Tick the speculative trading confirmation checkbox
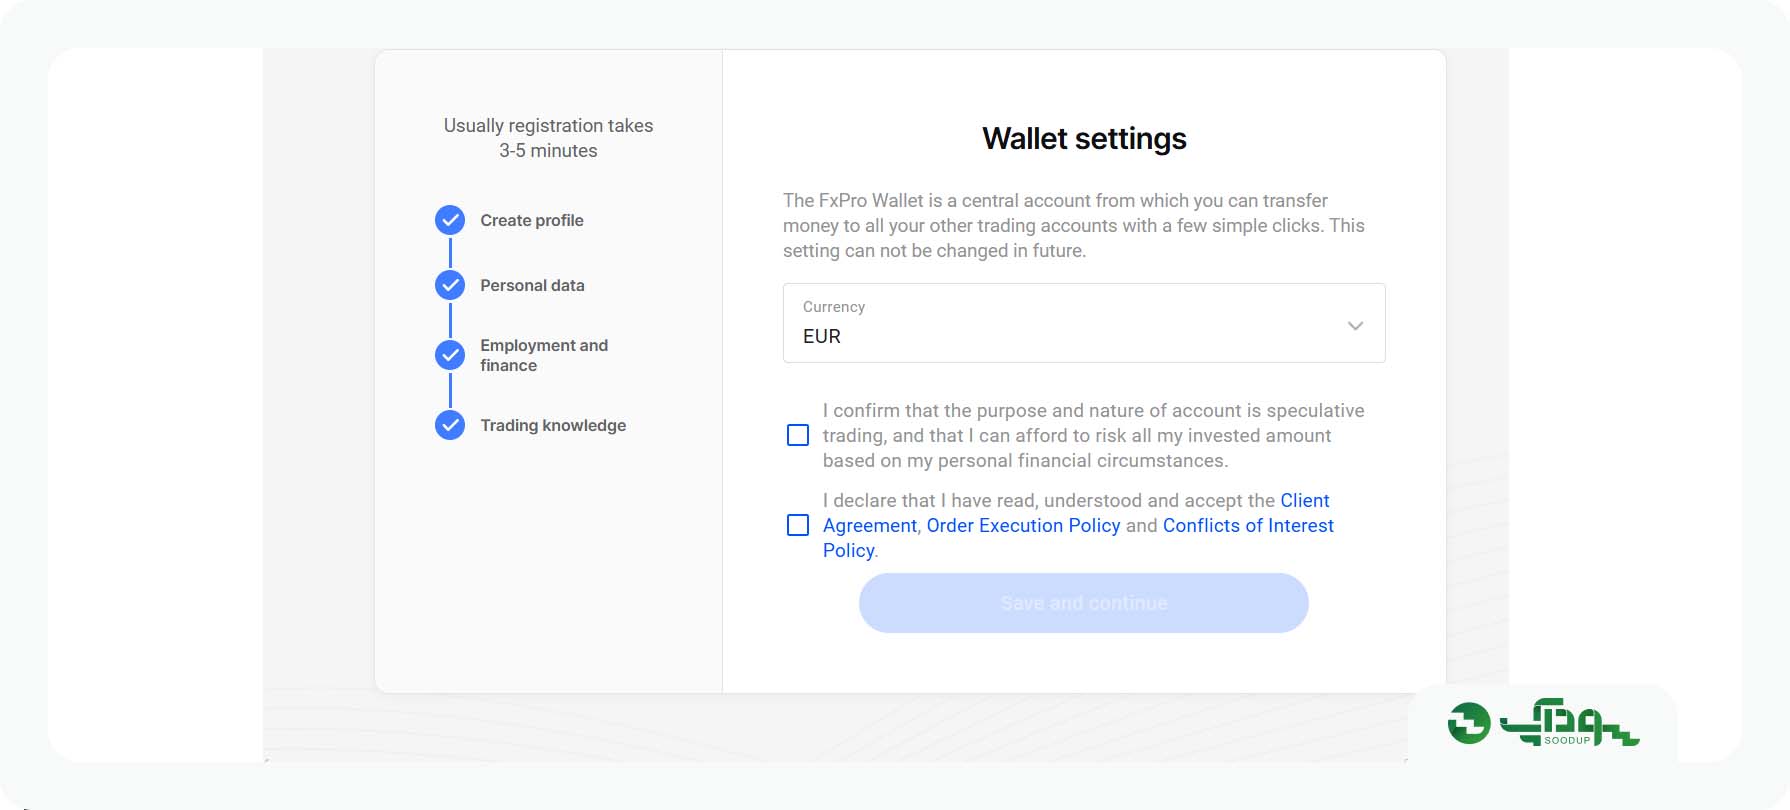This screenshot has height=810, width=1790. pyautogui.click(x=798, y=435)
